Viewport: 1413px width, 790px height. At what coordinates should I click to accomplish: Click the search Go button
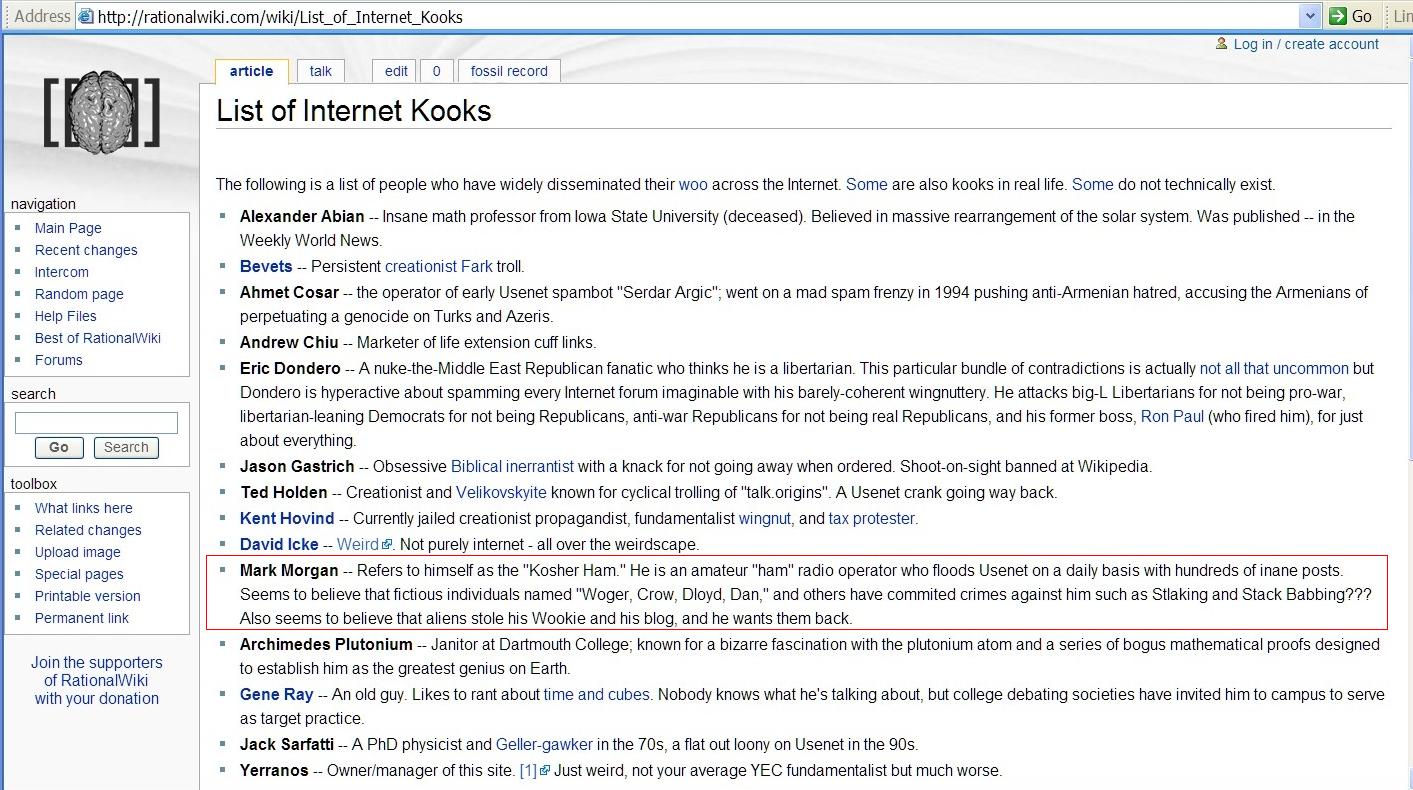pyautogui.click(x=59, y=448)
